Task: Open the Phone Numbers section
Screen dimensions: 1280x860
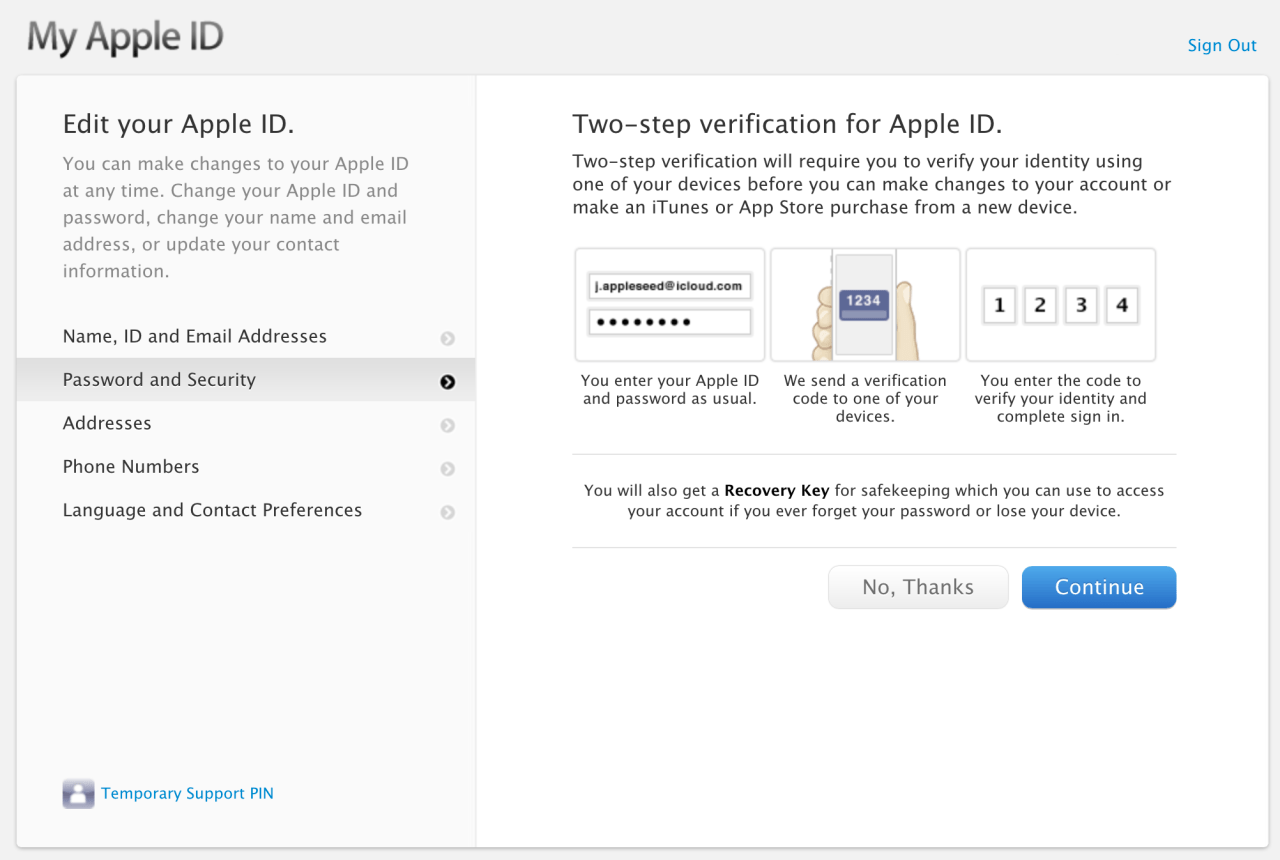Action: pos(131,467)
